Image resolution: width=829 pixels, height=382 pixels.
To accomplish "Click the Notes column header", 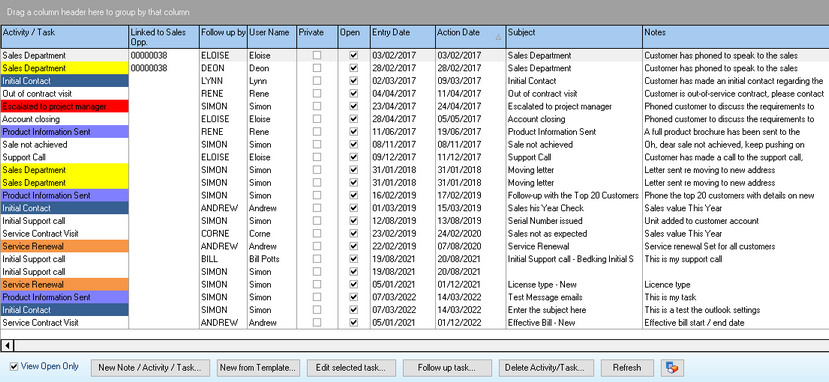I will pyautogui.click(x=735, y=37).
